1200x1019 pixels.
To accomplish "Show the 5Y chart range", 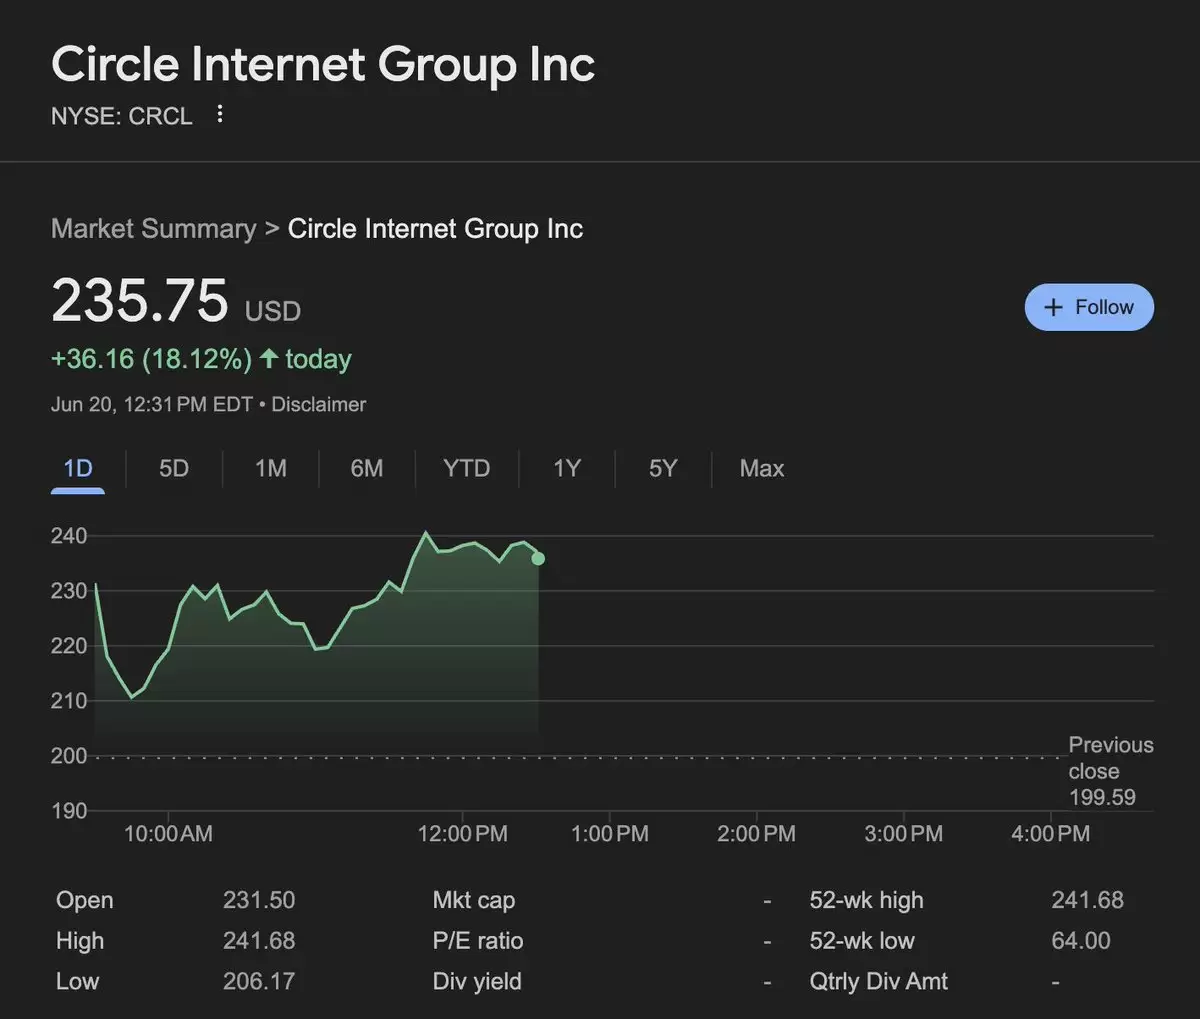I will (663, 468).
